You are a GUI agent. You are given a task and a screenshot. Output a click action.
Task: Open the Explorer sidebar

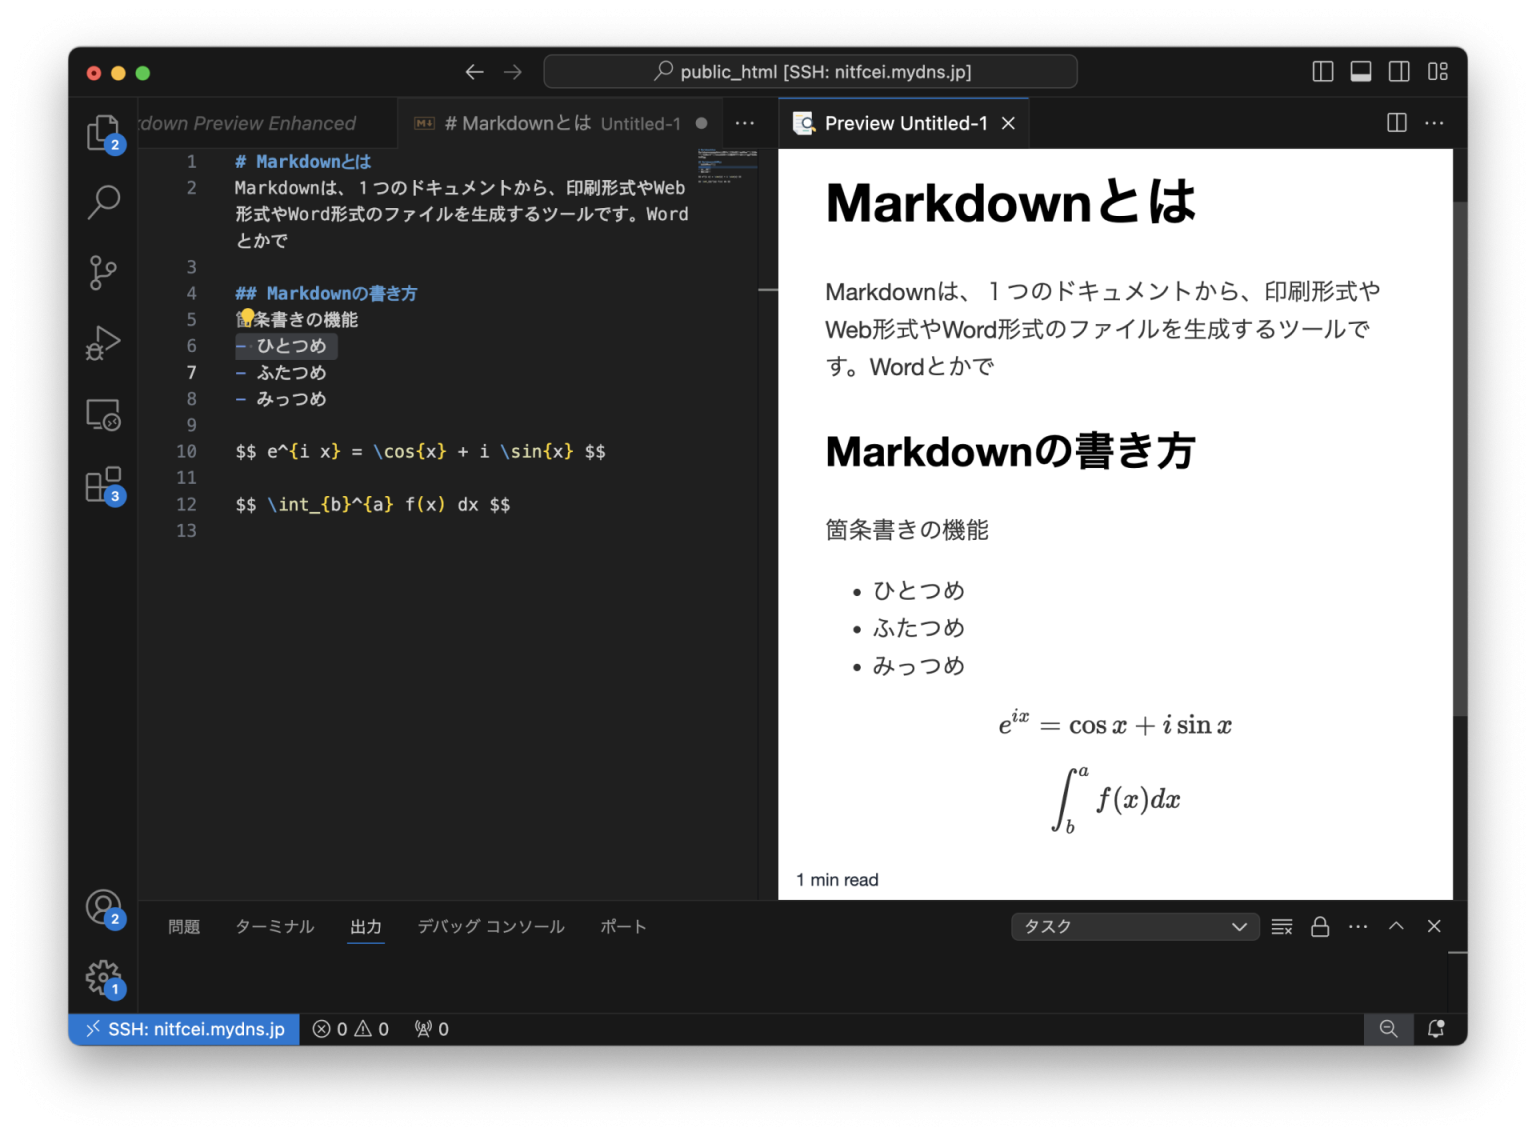tap(103, 132)
